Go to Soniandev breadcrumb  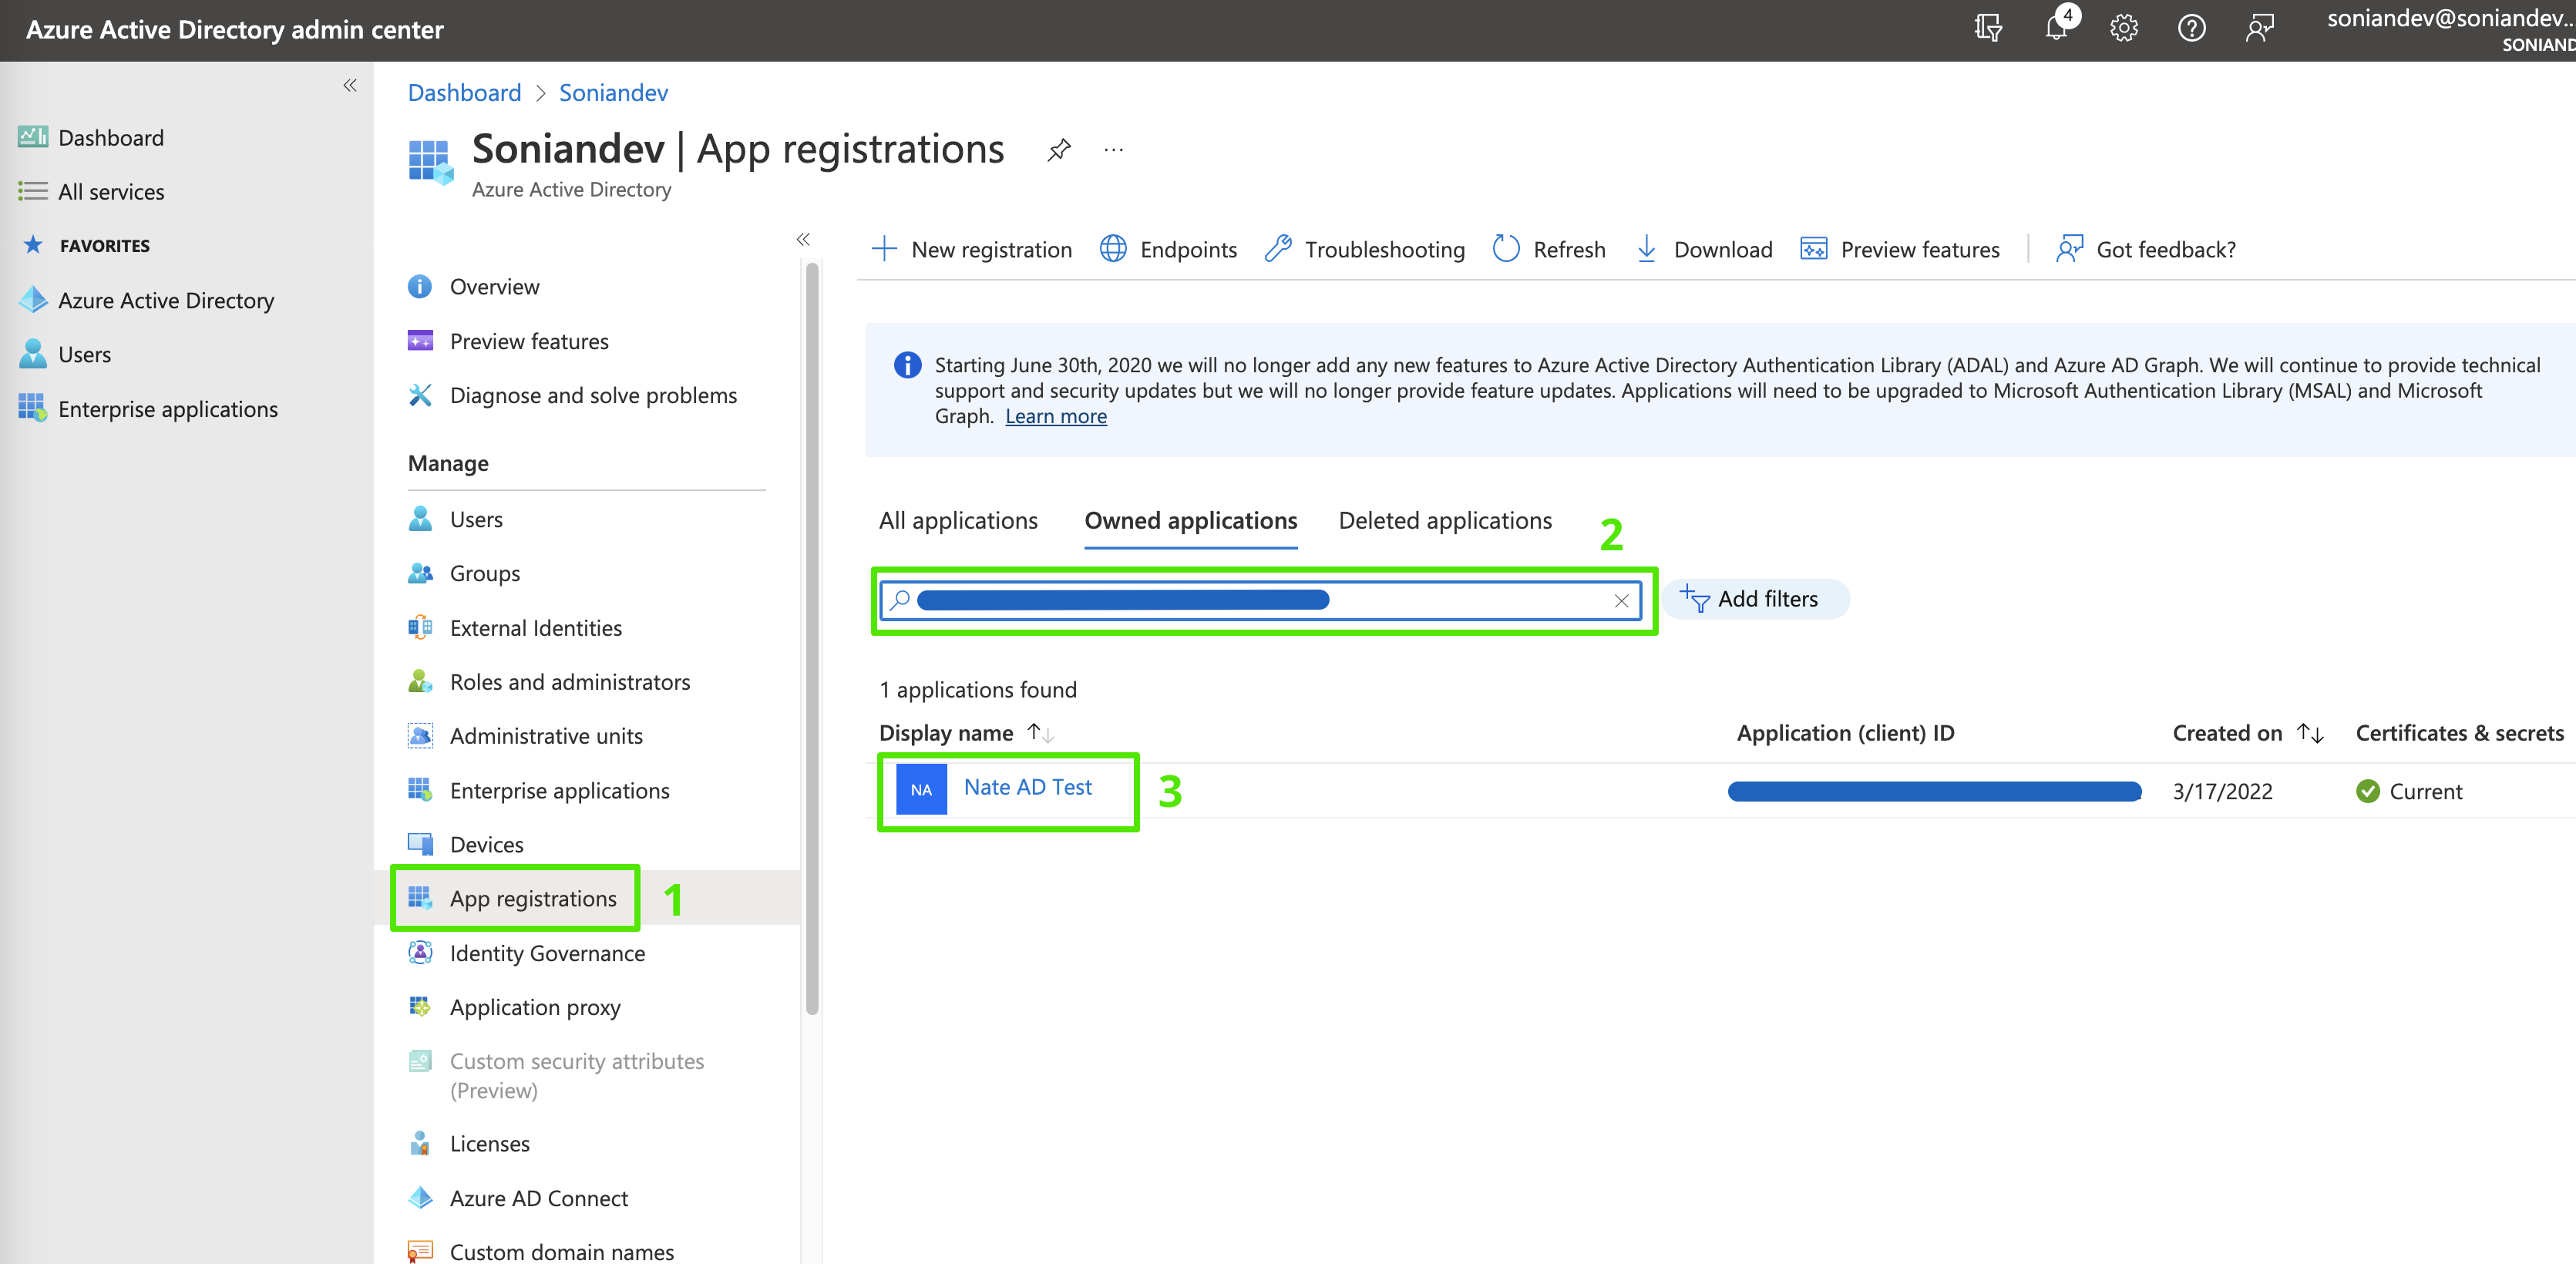point(613,93)
